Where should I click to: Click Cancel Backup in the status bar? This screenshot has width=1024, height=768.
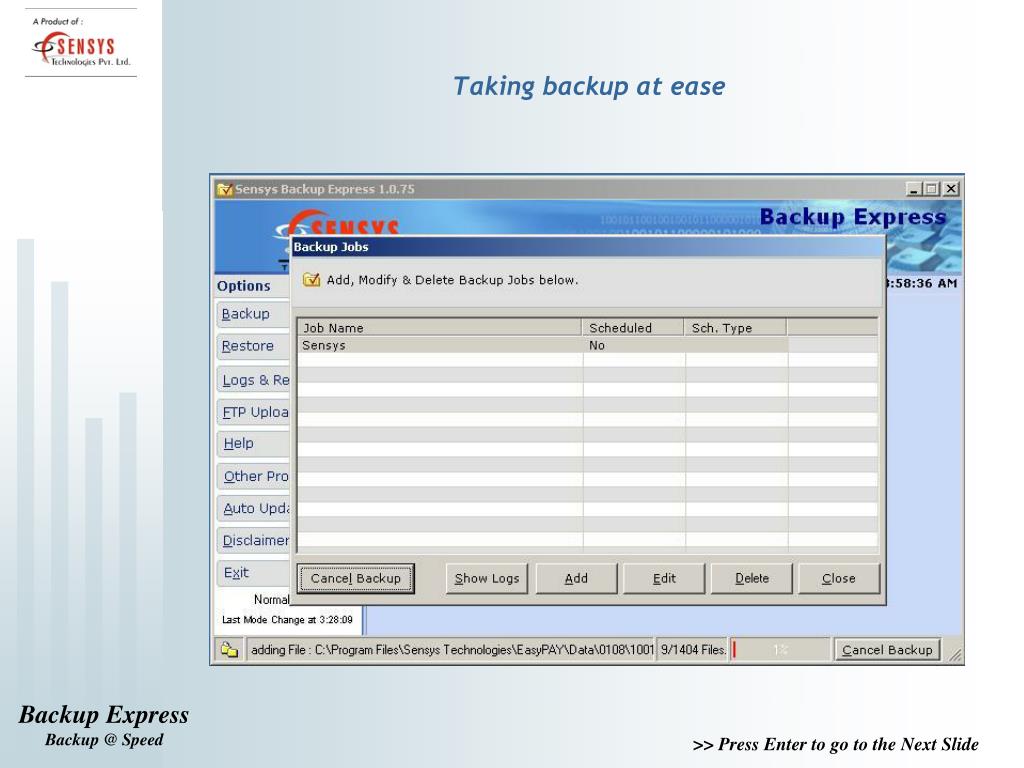pyautogui.click(x=888, y=650)
